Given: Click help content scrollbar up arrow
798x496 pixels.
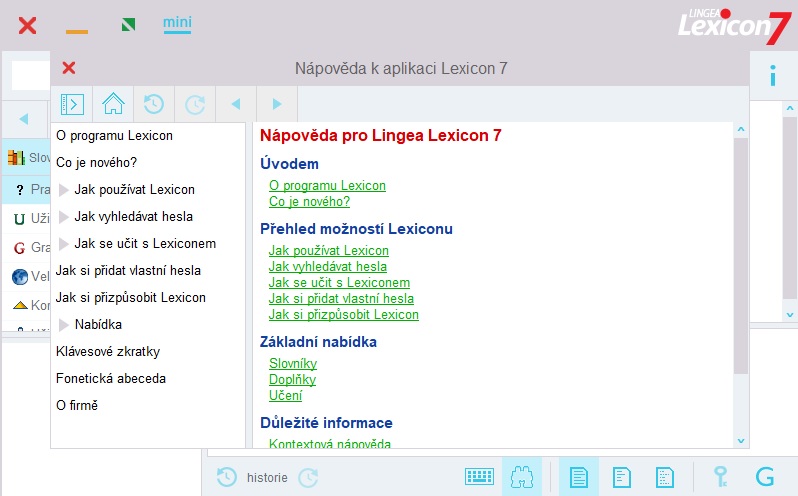Looking at the screenshot, I should [x=741, y=130].
